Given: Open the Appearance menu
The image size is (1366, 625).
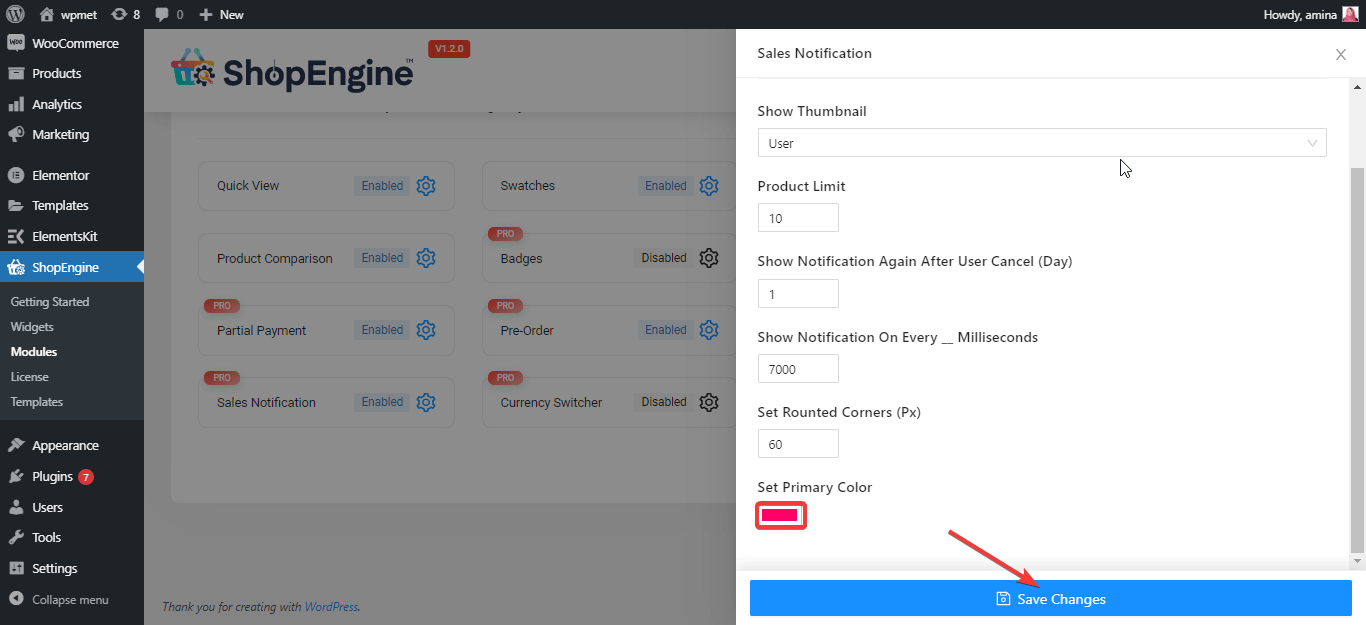Looking at the screenshot, I should click(72, 445).
